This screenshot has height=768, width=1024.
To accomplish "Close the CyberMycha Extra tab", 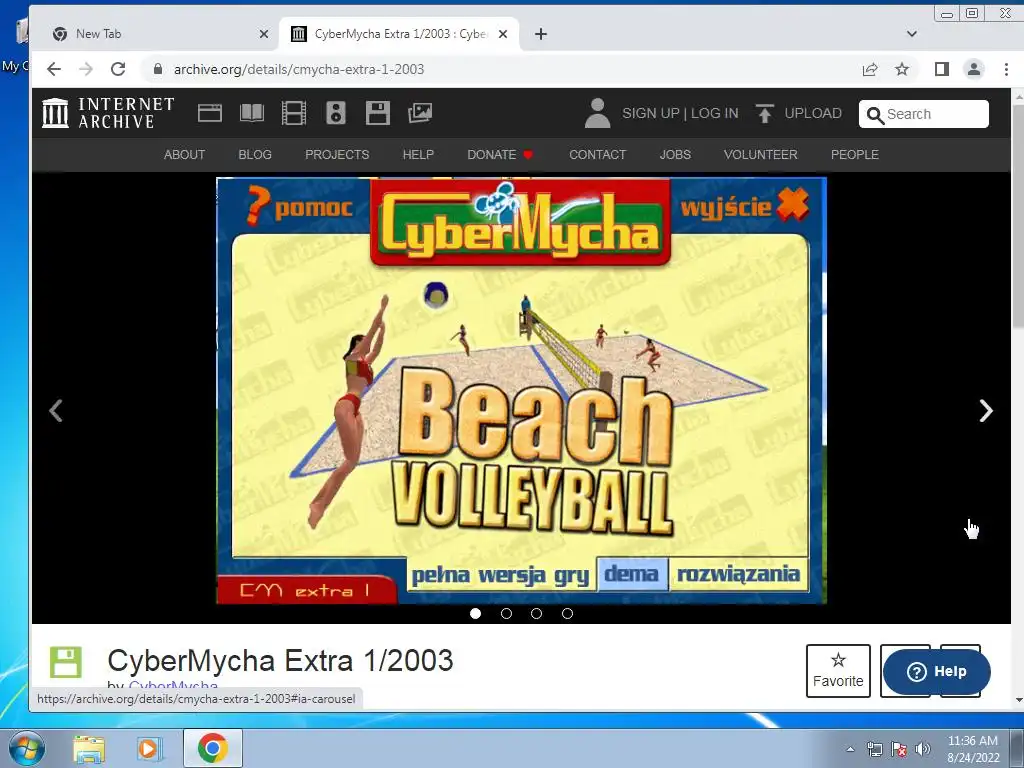I will 503,34.
